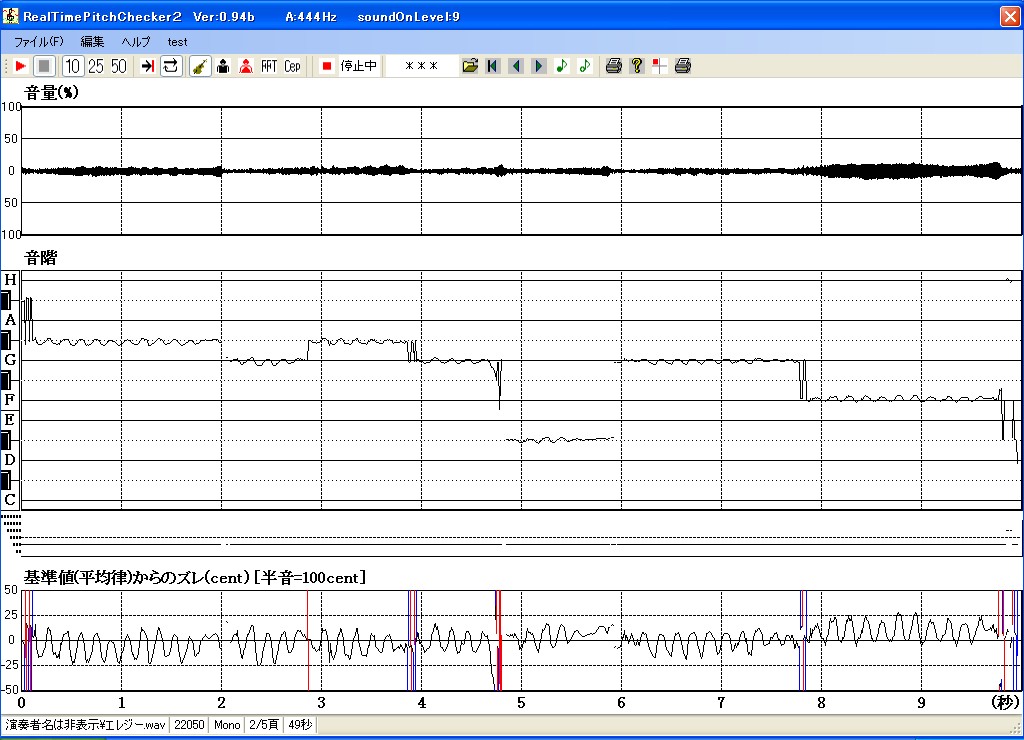
Task: Open the ファイル(F) menu
Action: pyautogui.click(x=39, y=42)
